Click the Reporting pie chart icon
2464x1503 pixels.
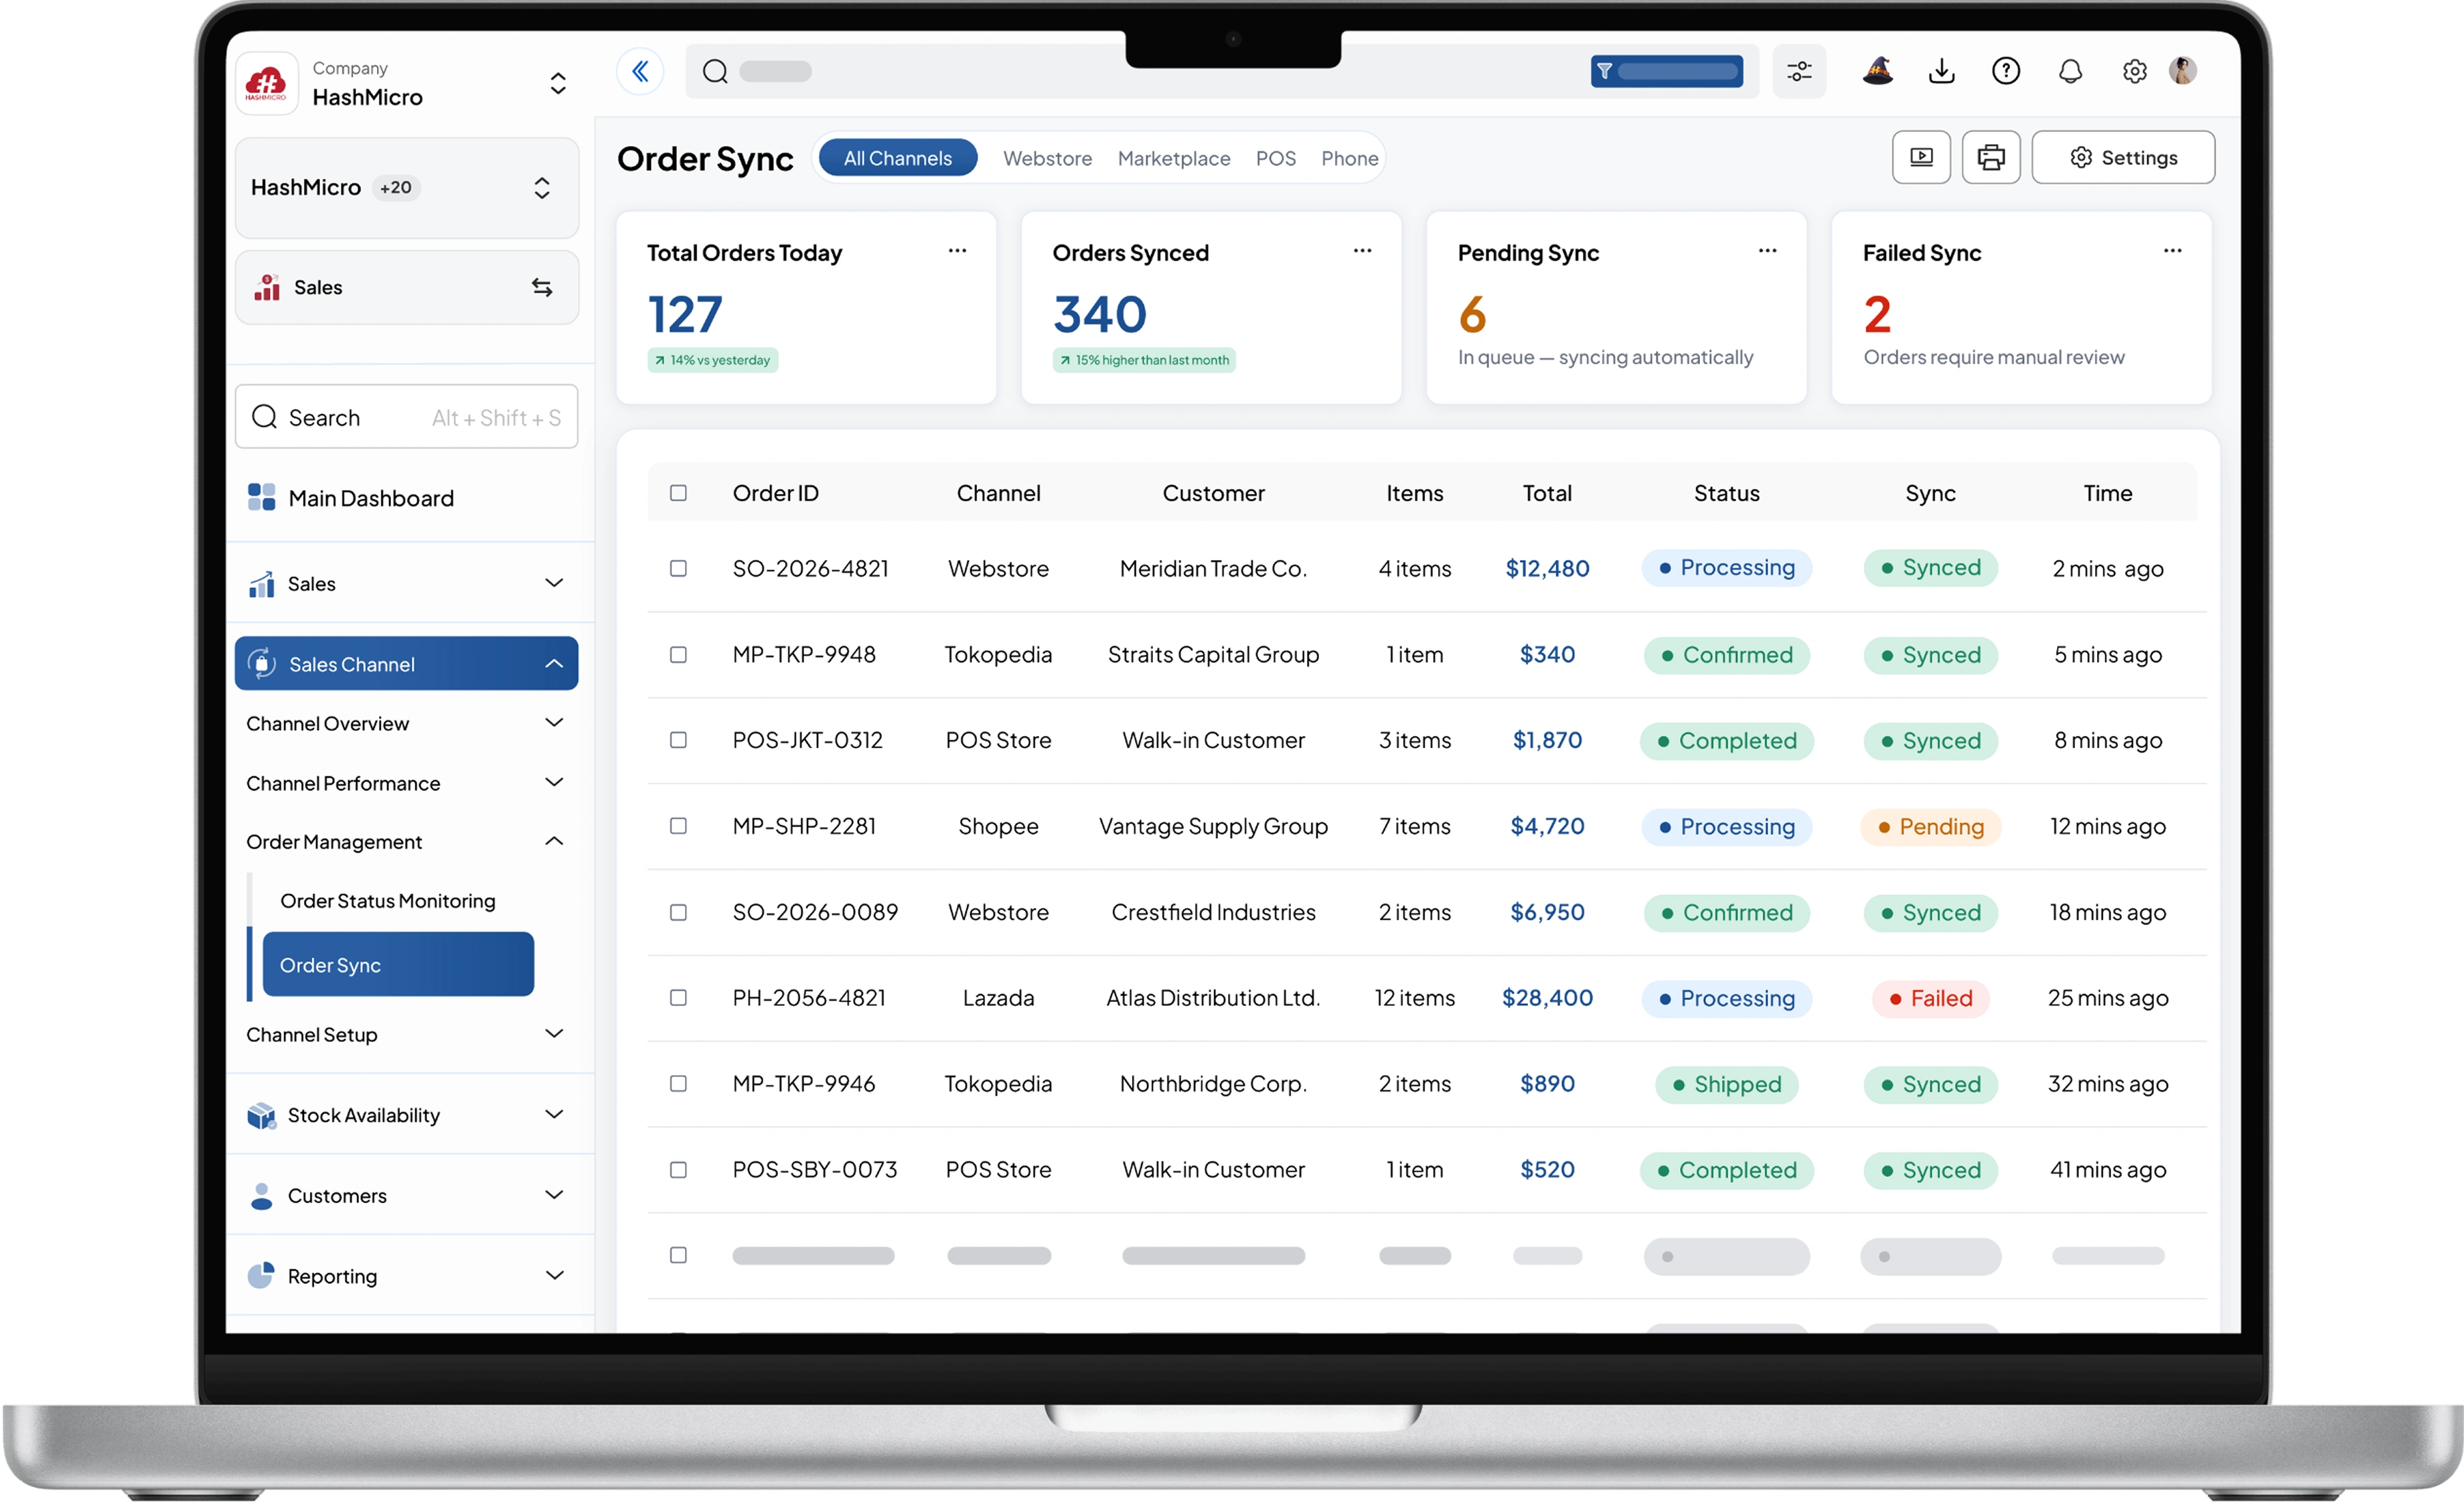[x=260, y=1275]
